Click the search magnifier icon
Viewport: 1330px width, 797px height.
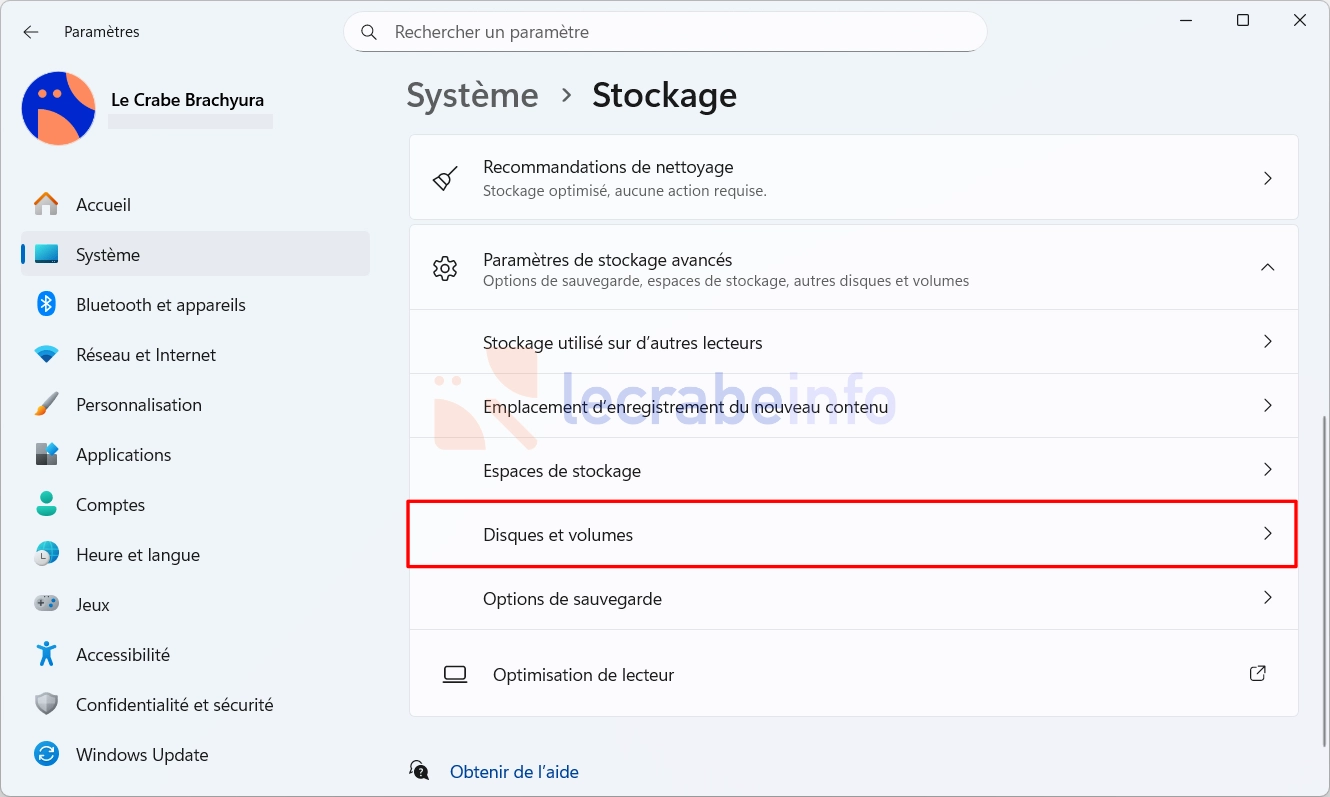[x=369, y=32]
